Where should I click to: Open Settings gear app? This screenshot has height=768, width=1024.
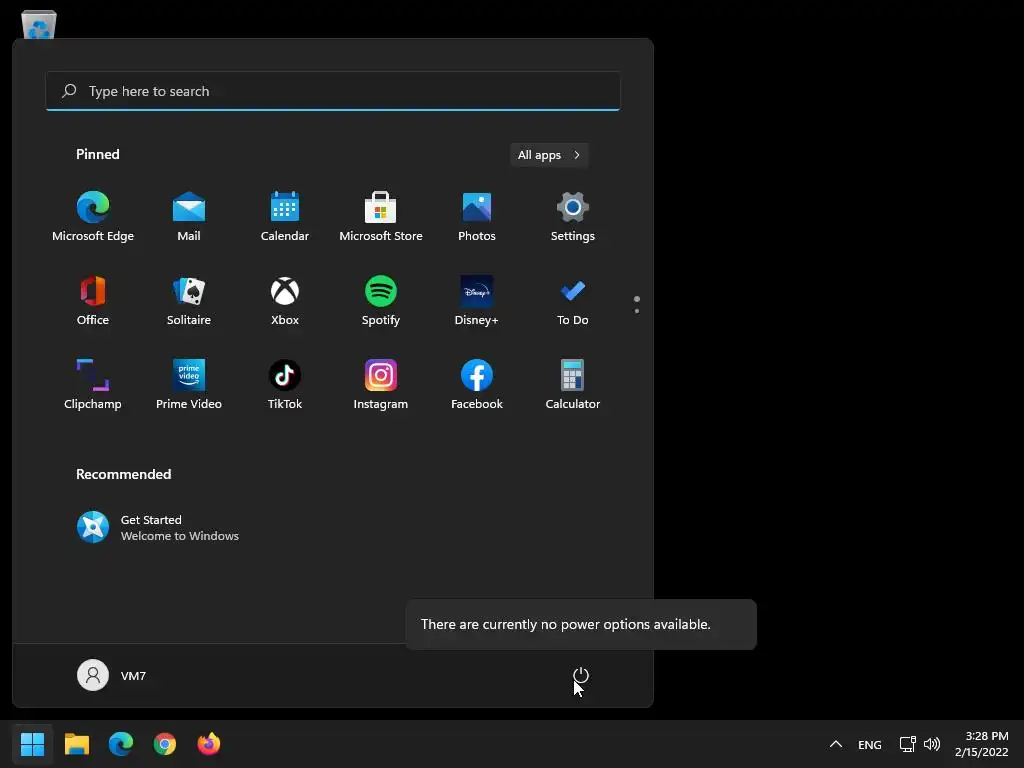point(573,217)
